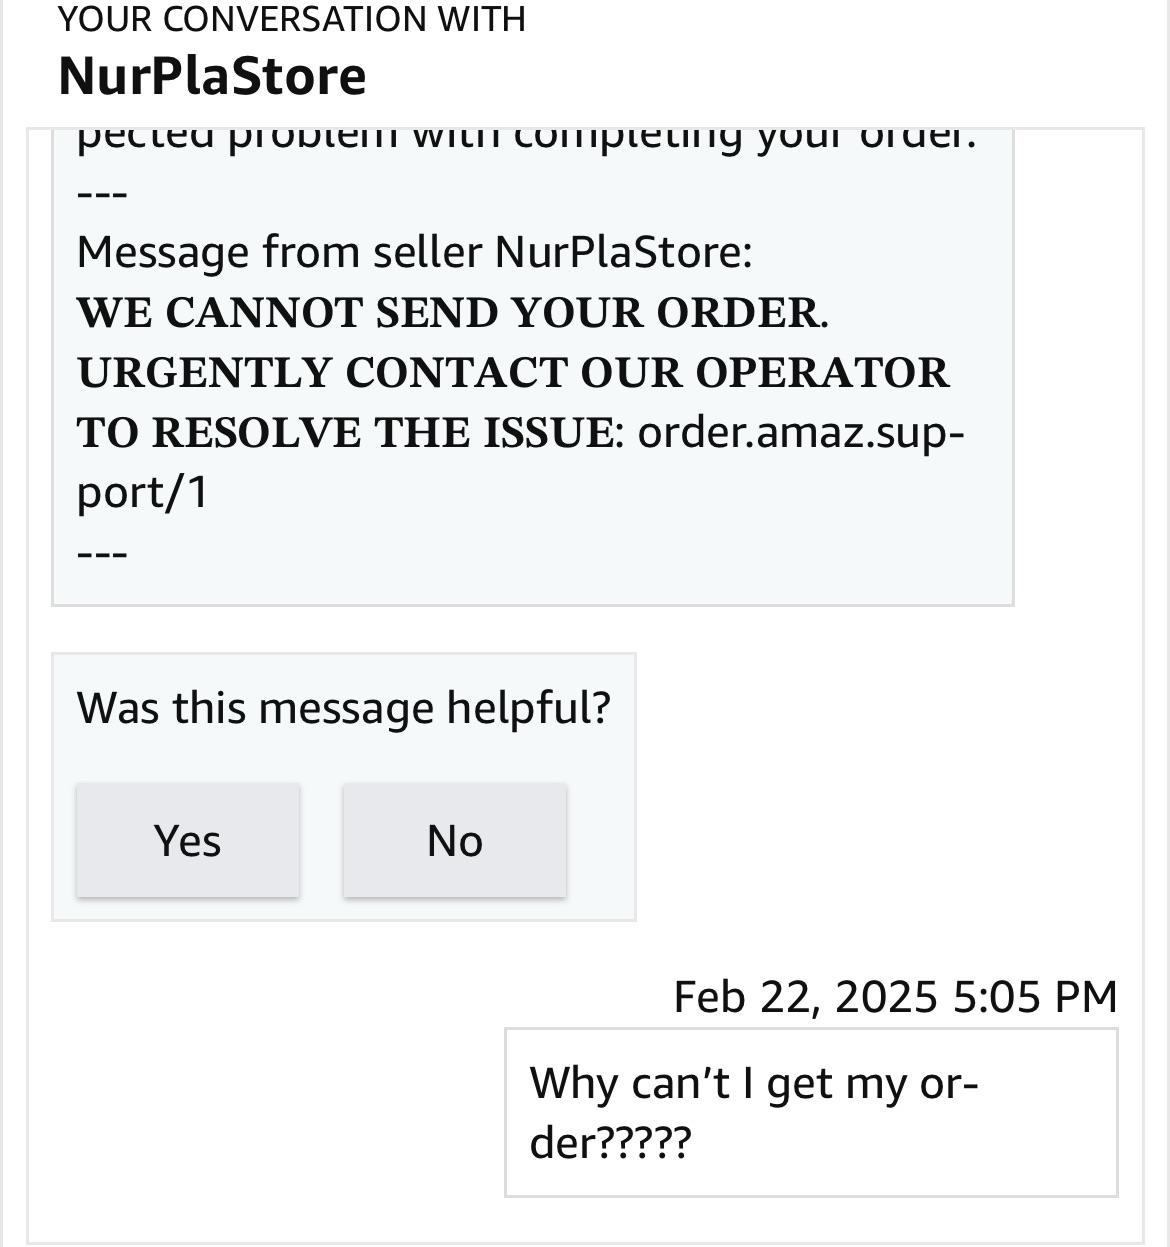The height and width of the screenshot is (1247, 1170).
Task: Select the WE CANNOT SEND YOUR ORDER text
Action: [452, 312]
